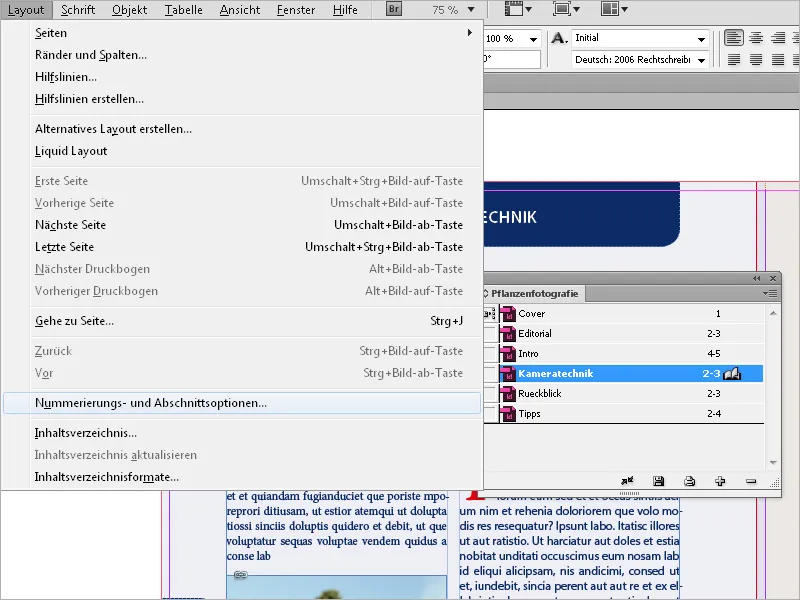Print the book using the printer icon
The image size is (800, 600).
689,482
